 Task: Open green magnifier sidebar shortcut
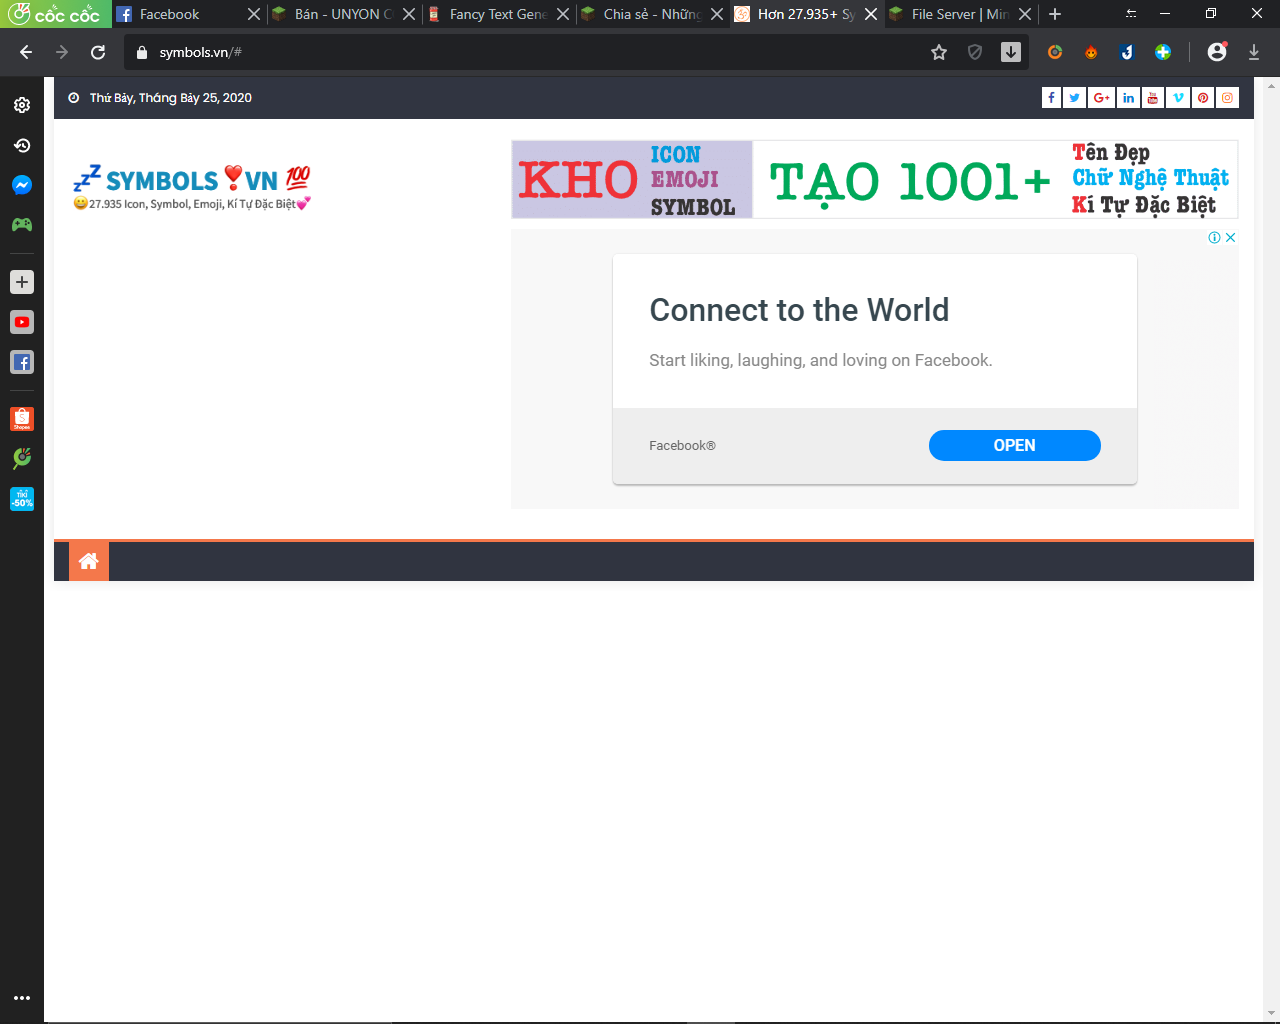click(22, 458)
